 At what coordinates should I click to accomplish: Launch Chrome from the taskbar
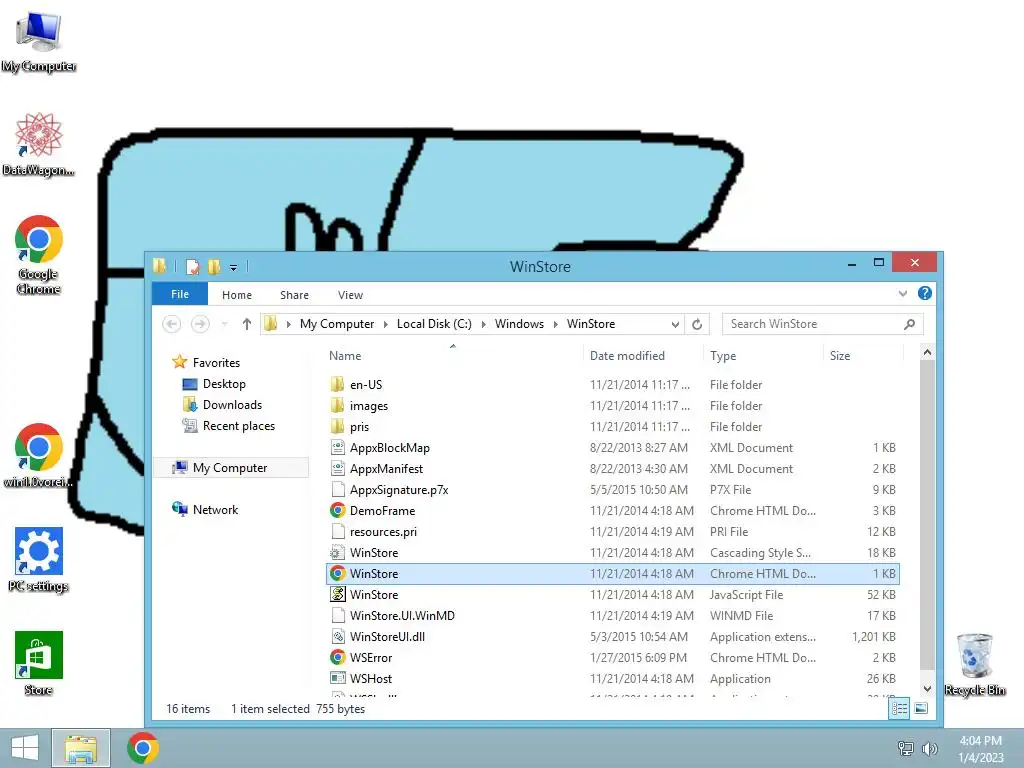[143, 748]
